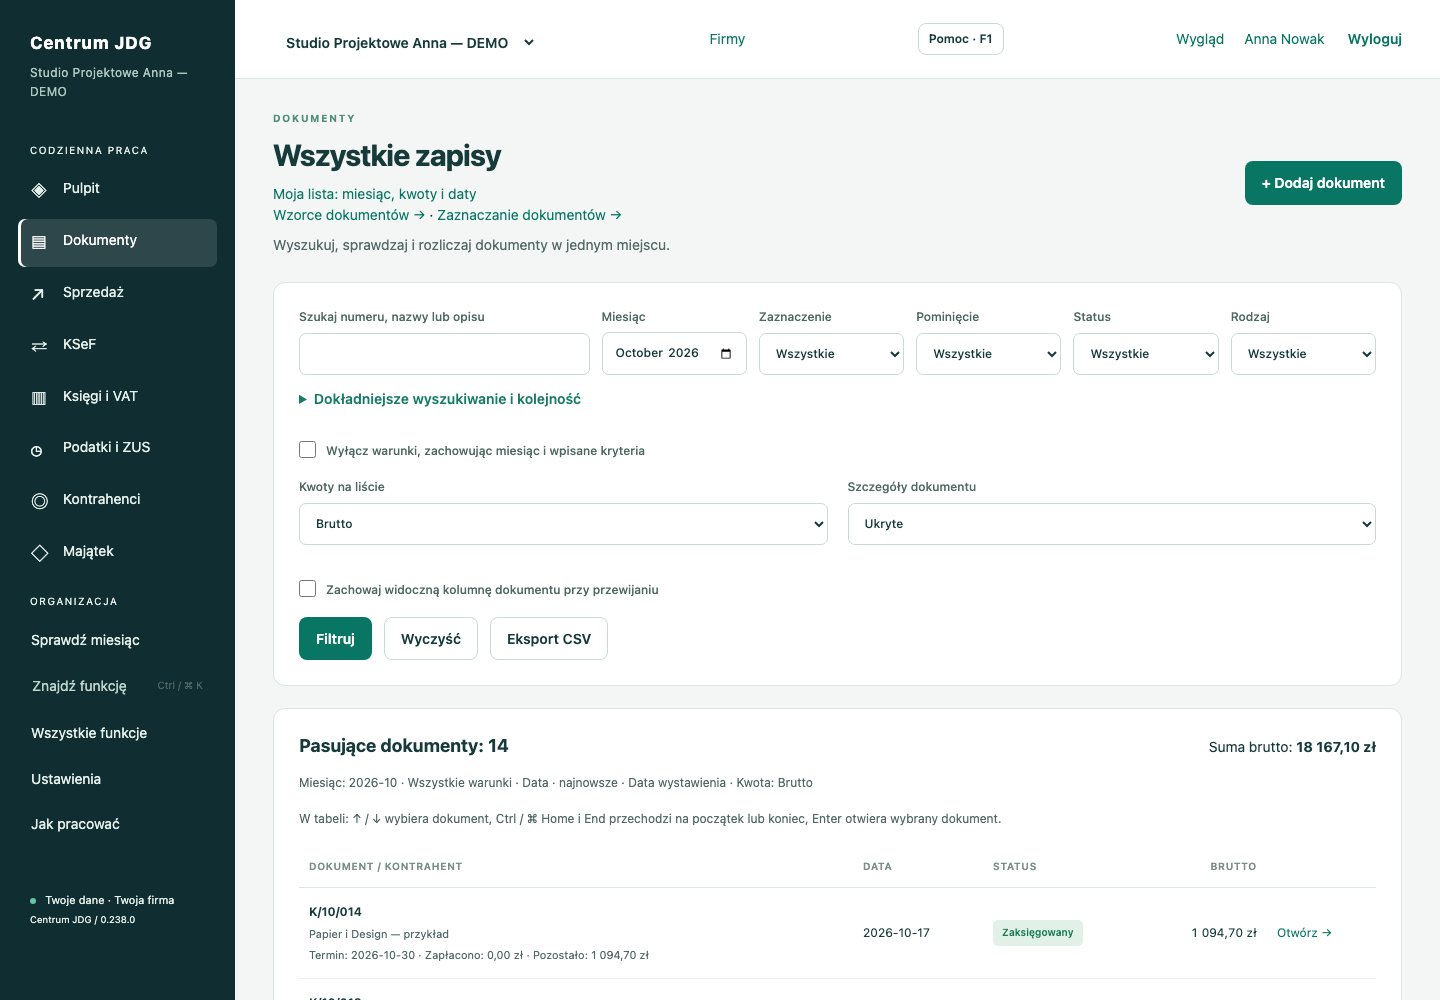Focus the 'Szukaj numeru, nazwy lub opisu' search field

[444, 354]
